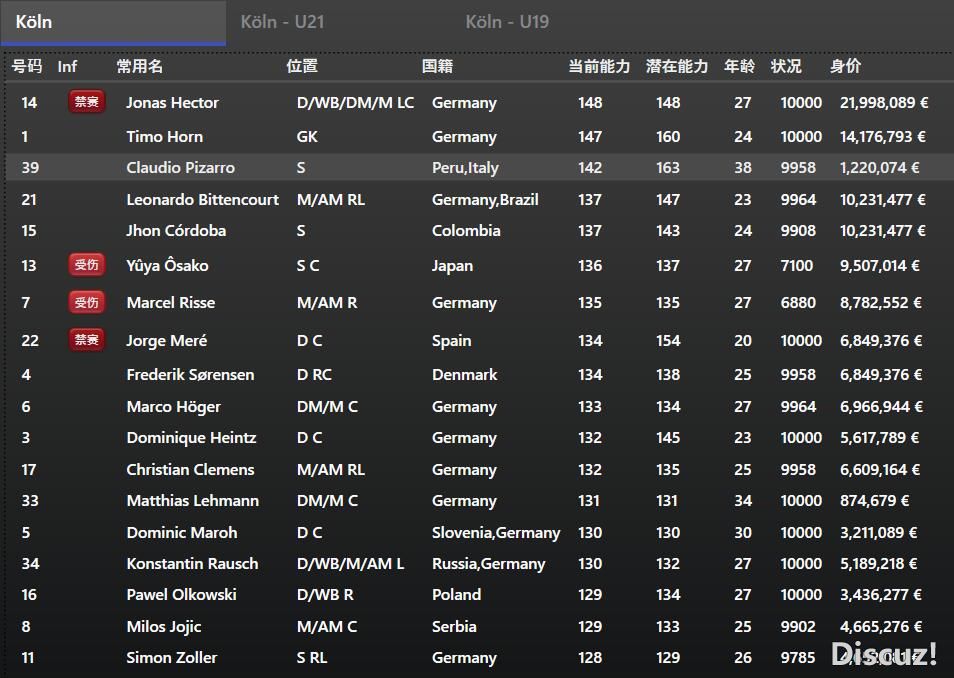Click Marcel Risse's condition value 6880

click(x=798, y=303)
